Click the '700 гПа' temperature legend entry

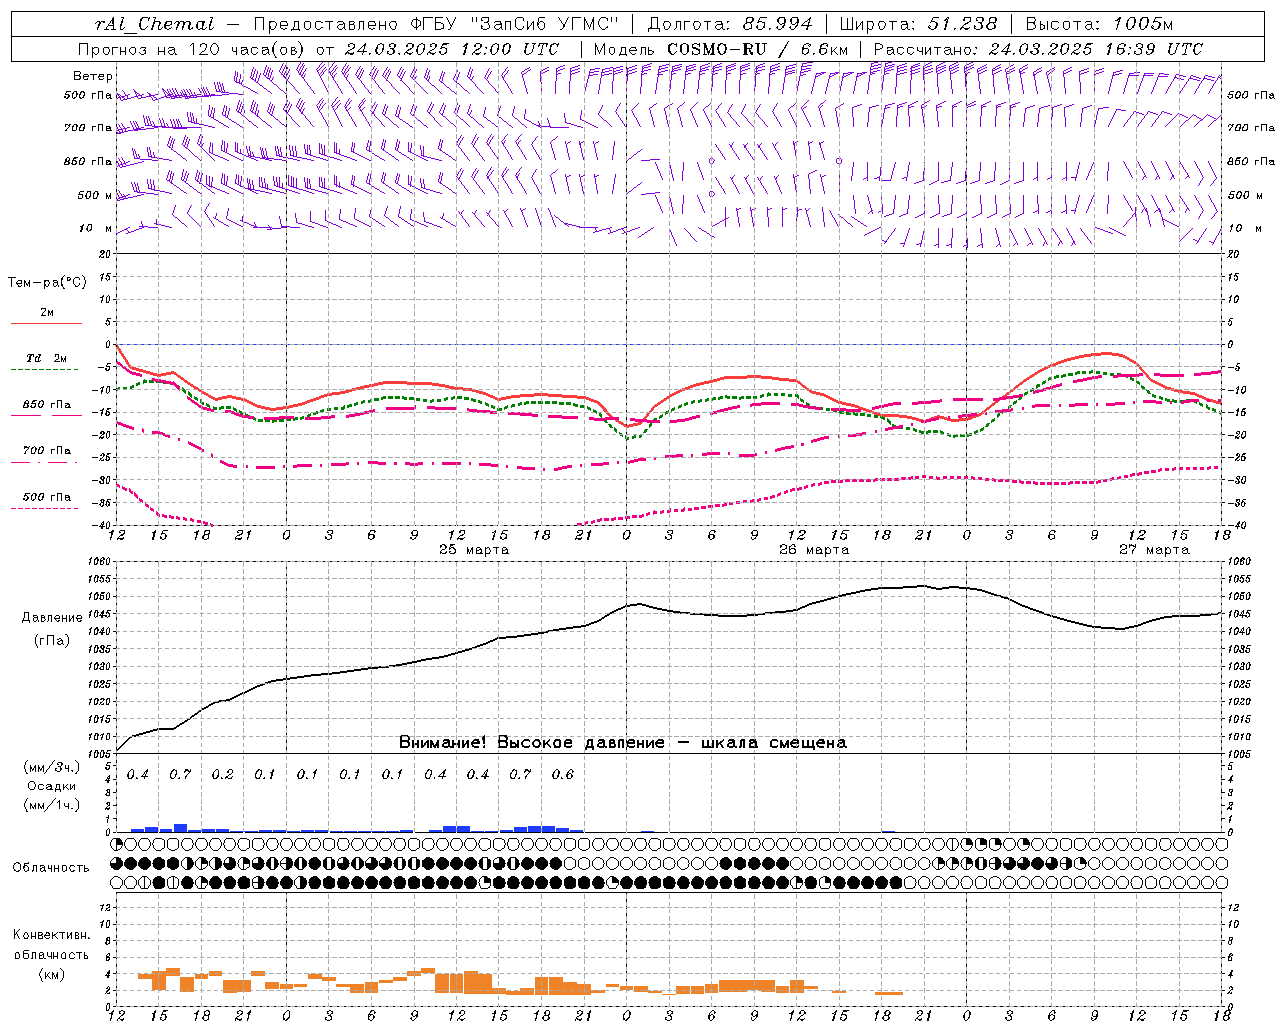point(46,451)
